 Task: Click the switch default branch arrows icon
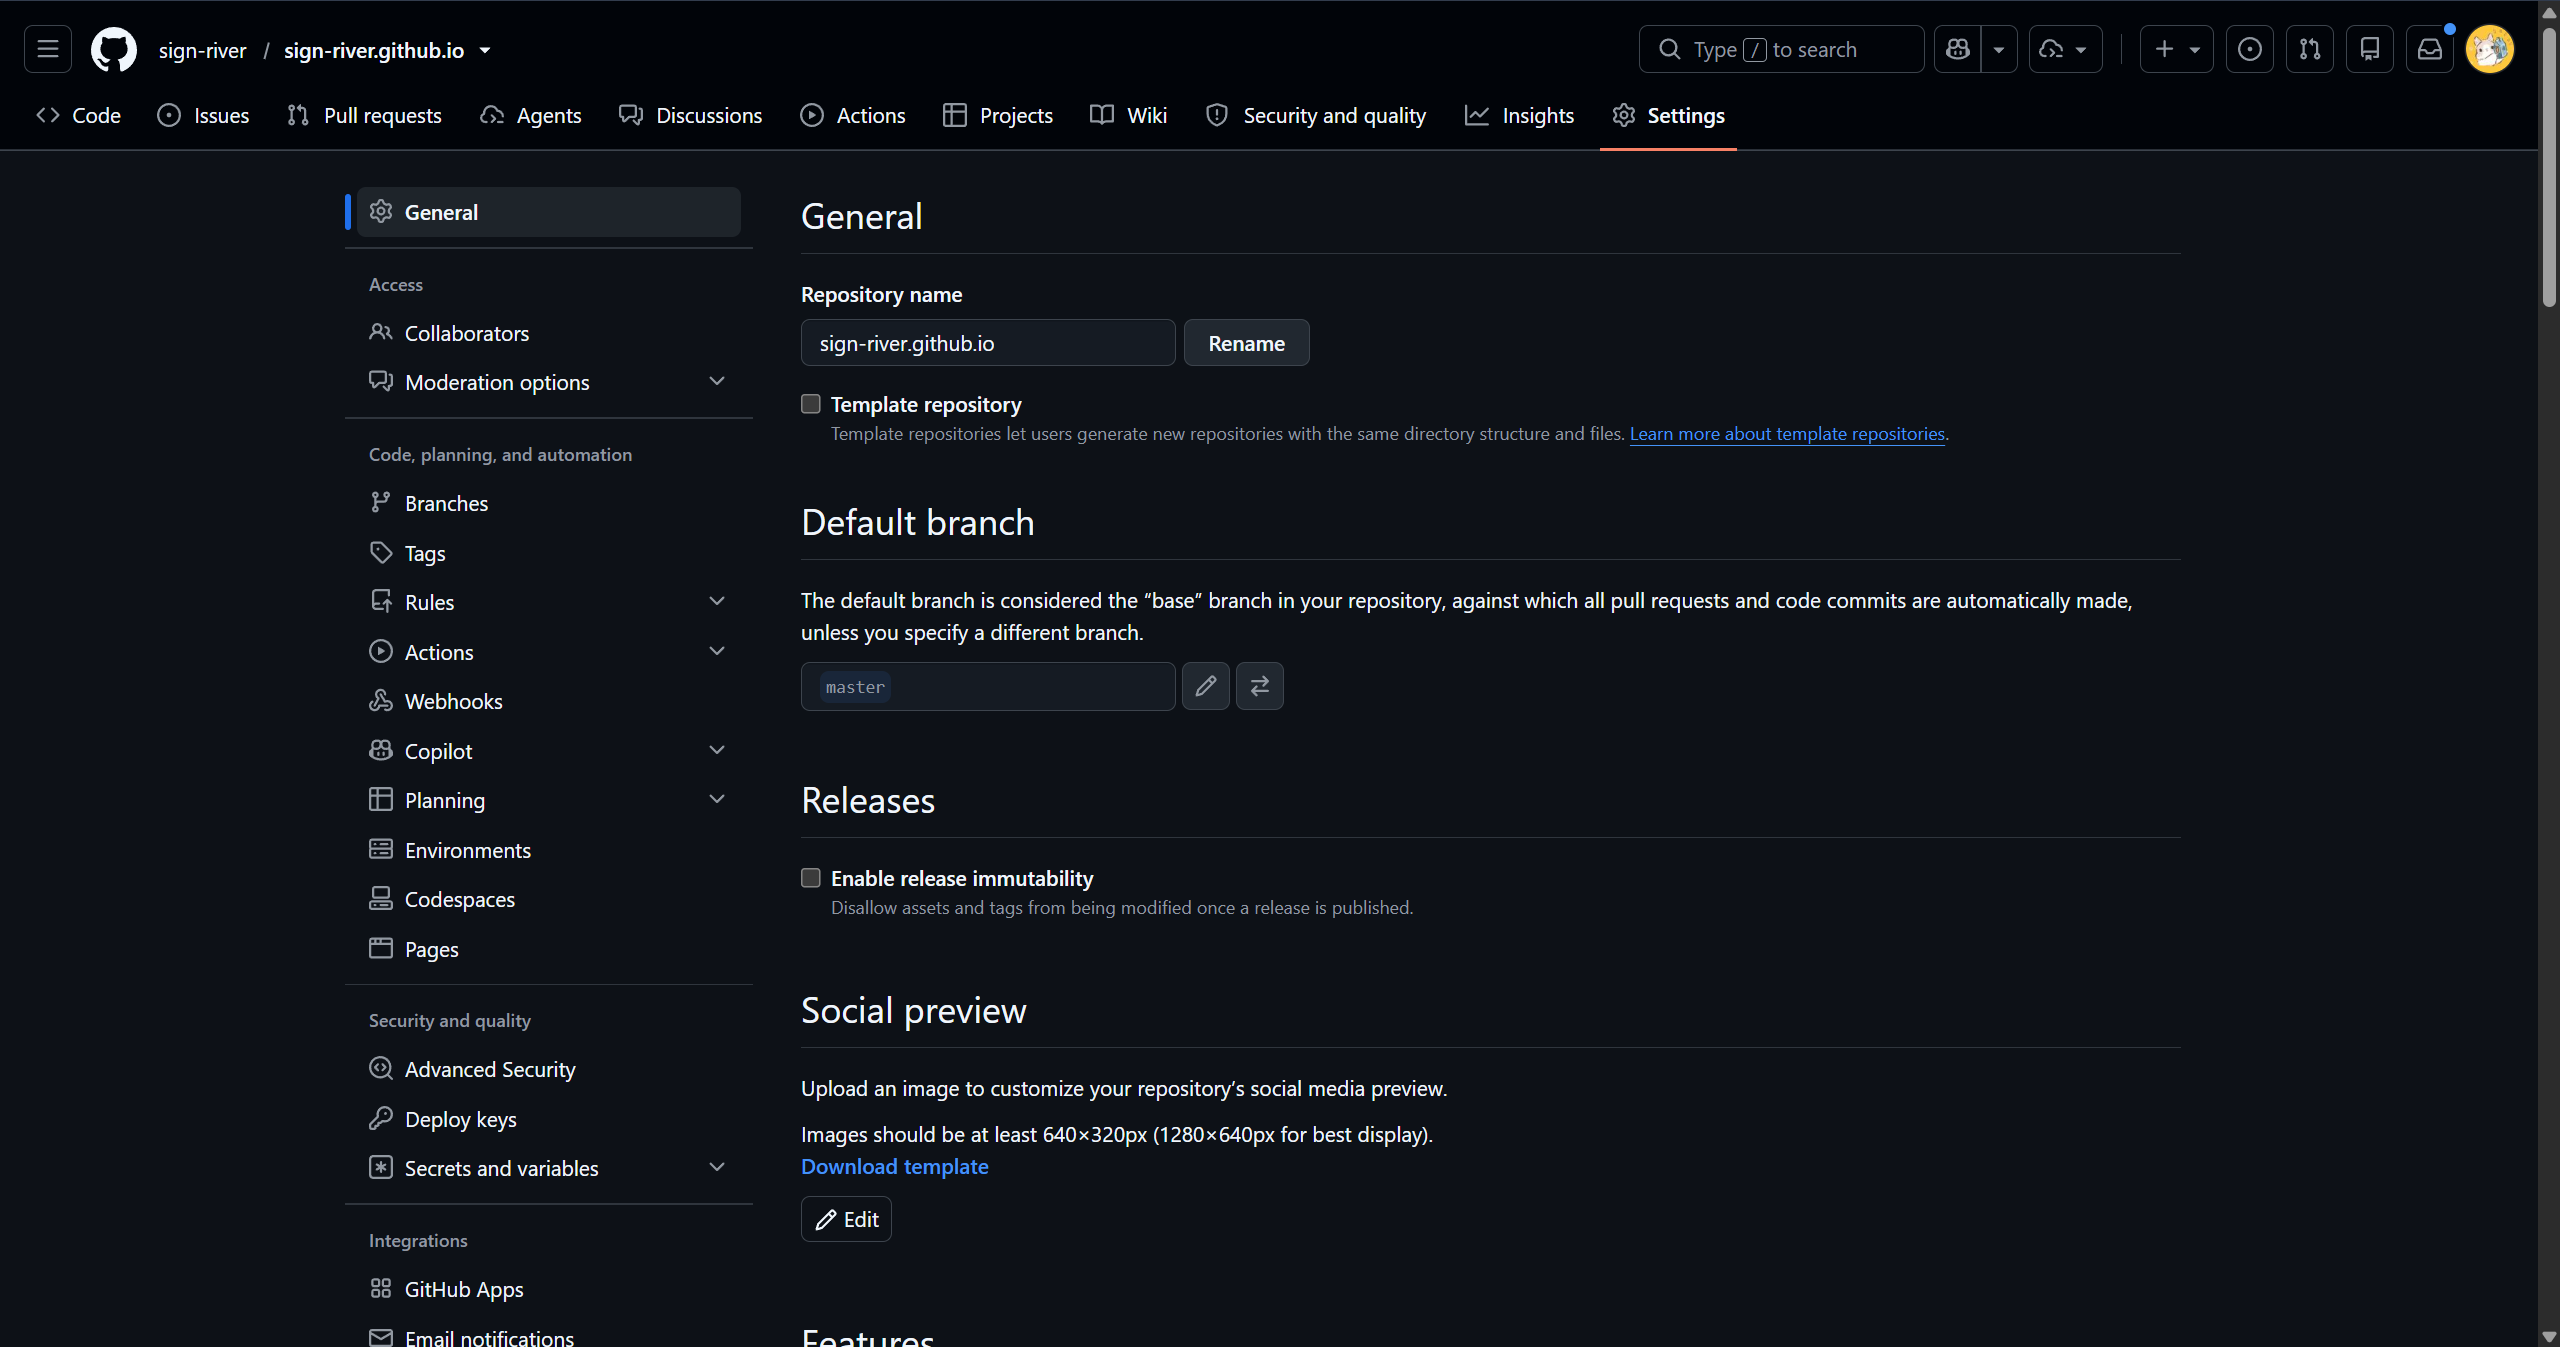(x=1260, y=686)
